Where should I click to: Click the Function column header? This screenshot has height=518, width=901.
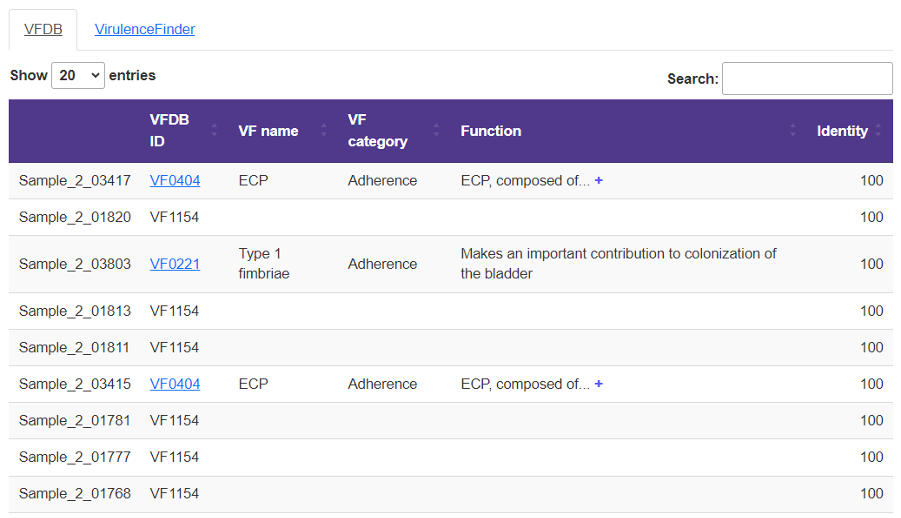tap(491, 131)
